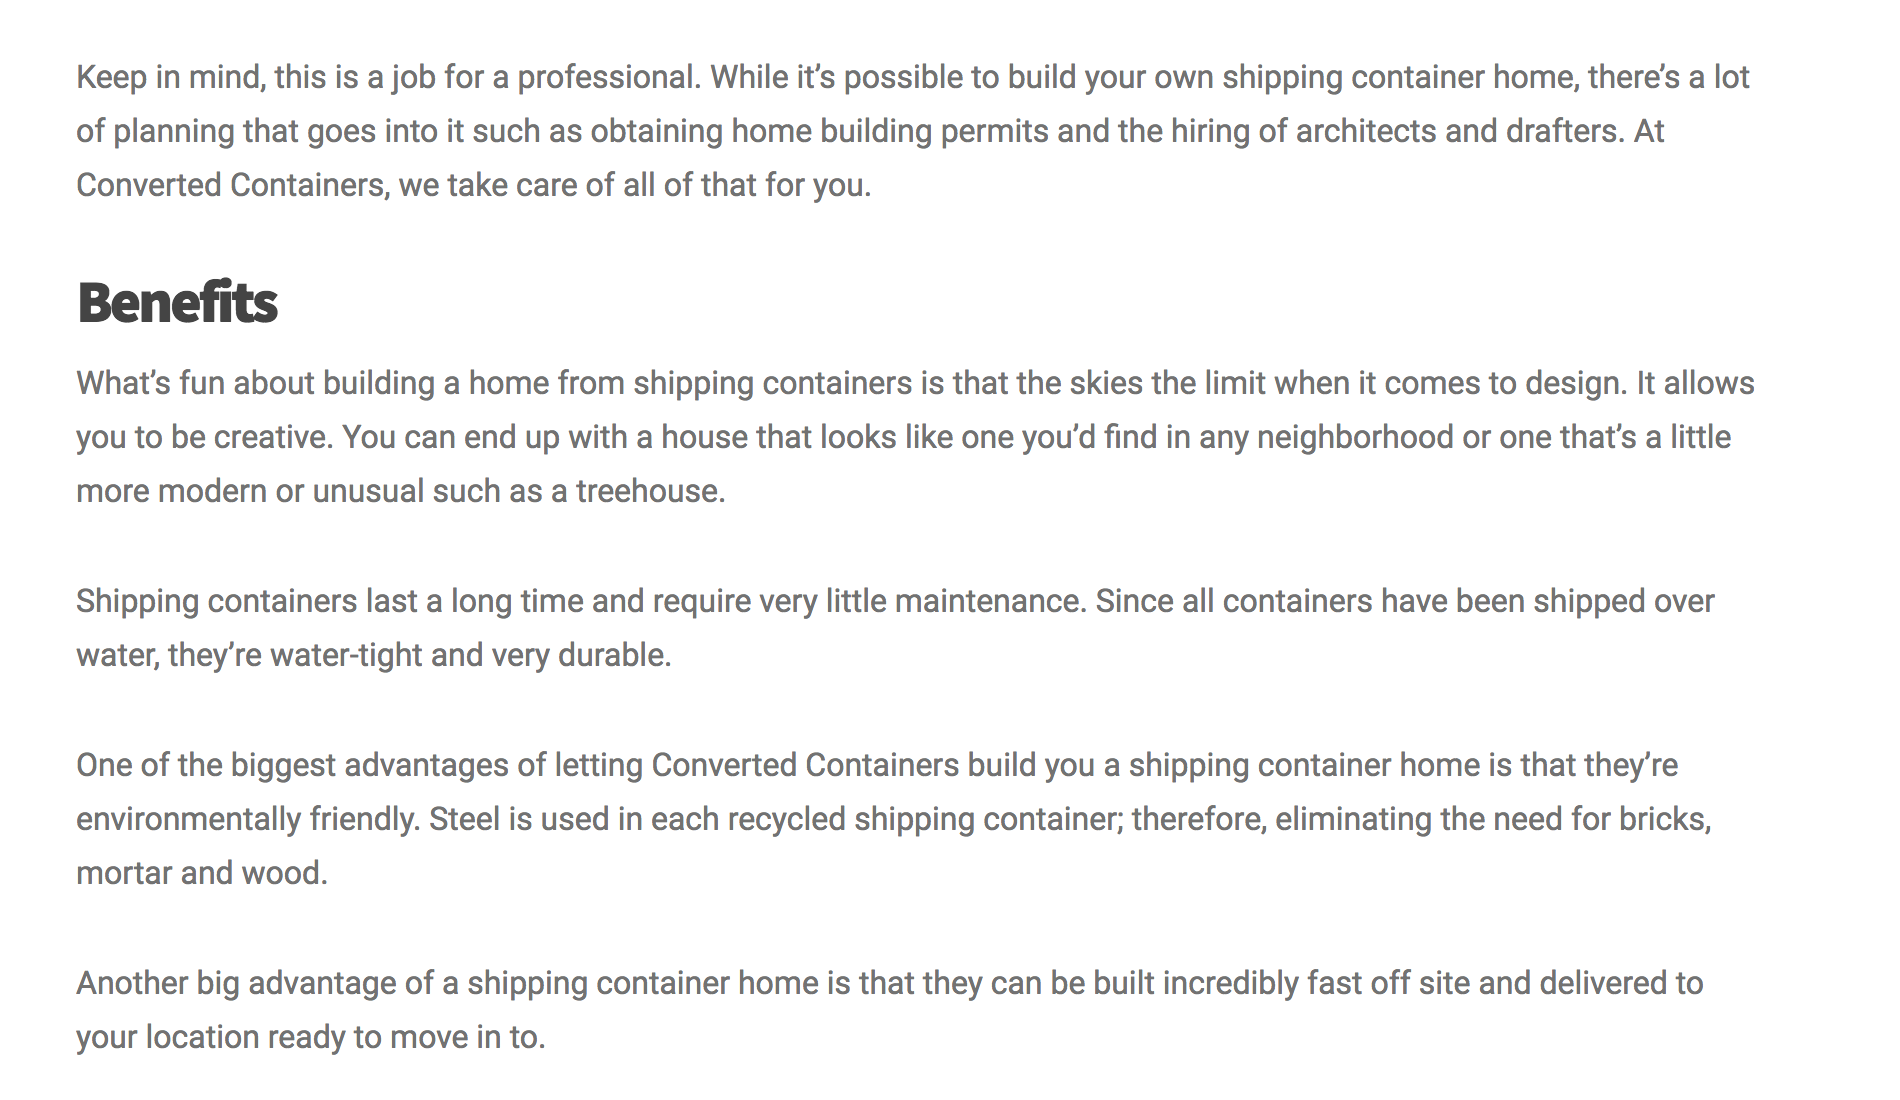Click the word 'treehouse' in the text
The height and width of the screenshot is (1100, 1900).
click(647, 491)
